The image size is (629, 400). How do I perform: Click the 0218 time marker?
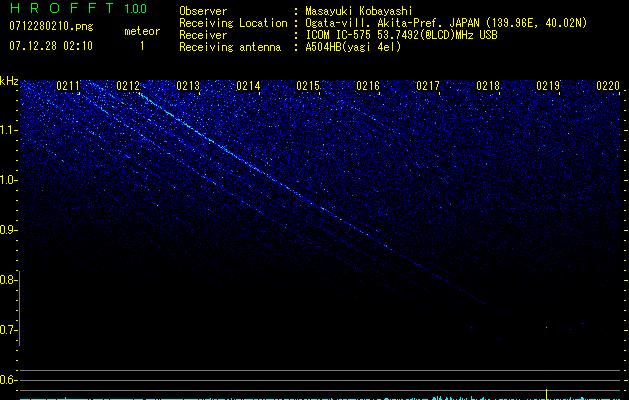pos(488,86)
